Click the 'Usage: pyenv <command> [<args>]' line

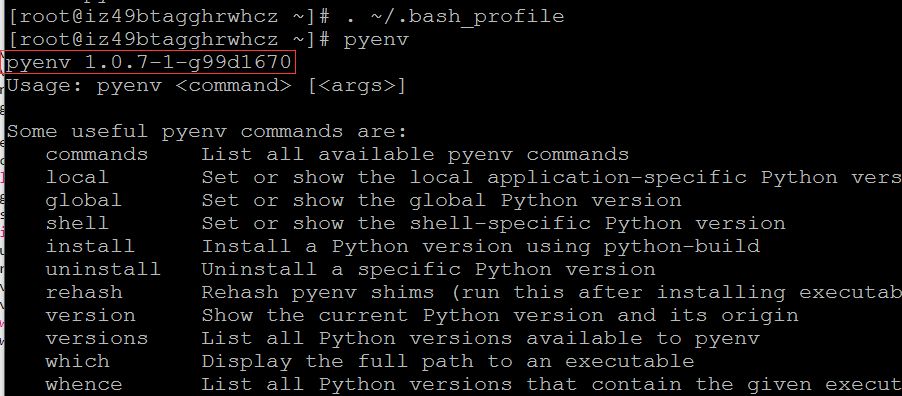coord(206,86)
